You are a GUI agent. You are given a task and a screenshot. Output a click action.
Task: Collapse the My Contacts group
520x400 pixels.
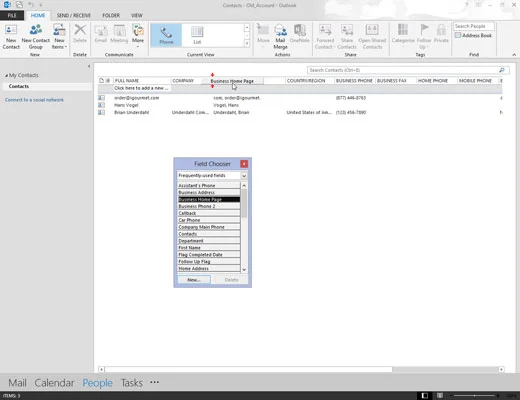tap(6, 76)
